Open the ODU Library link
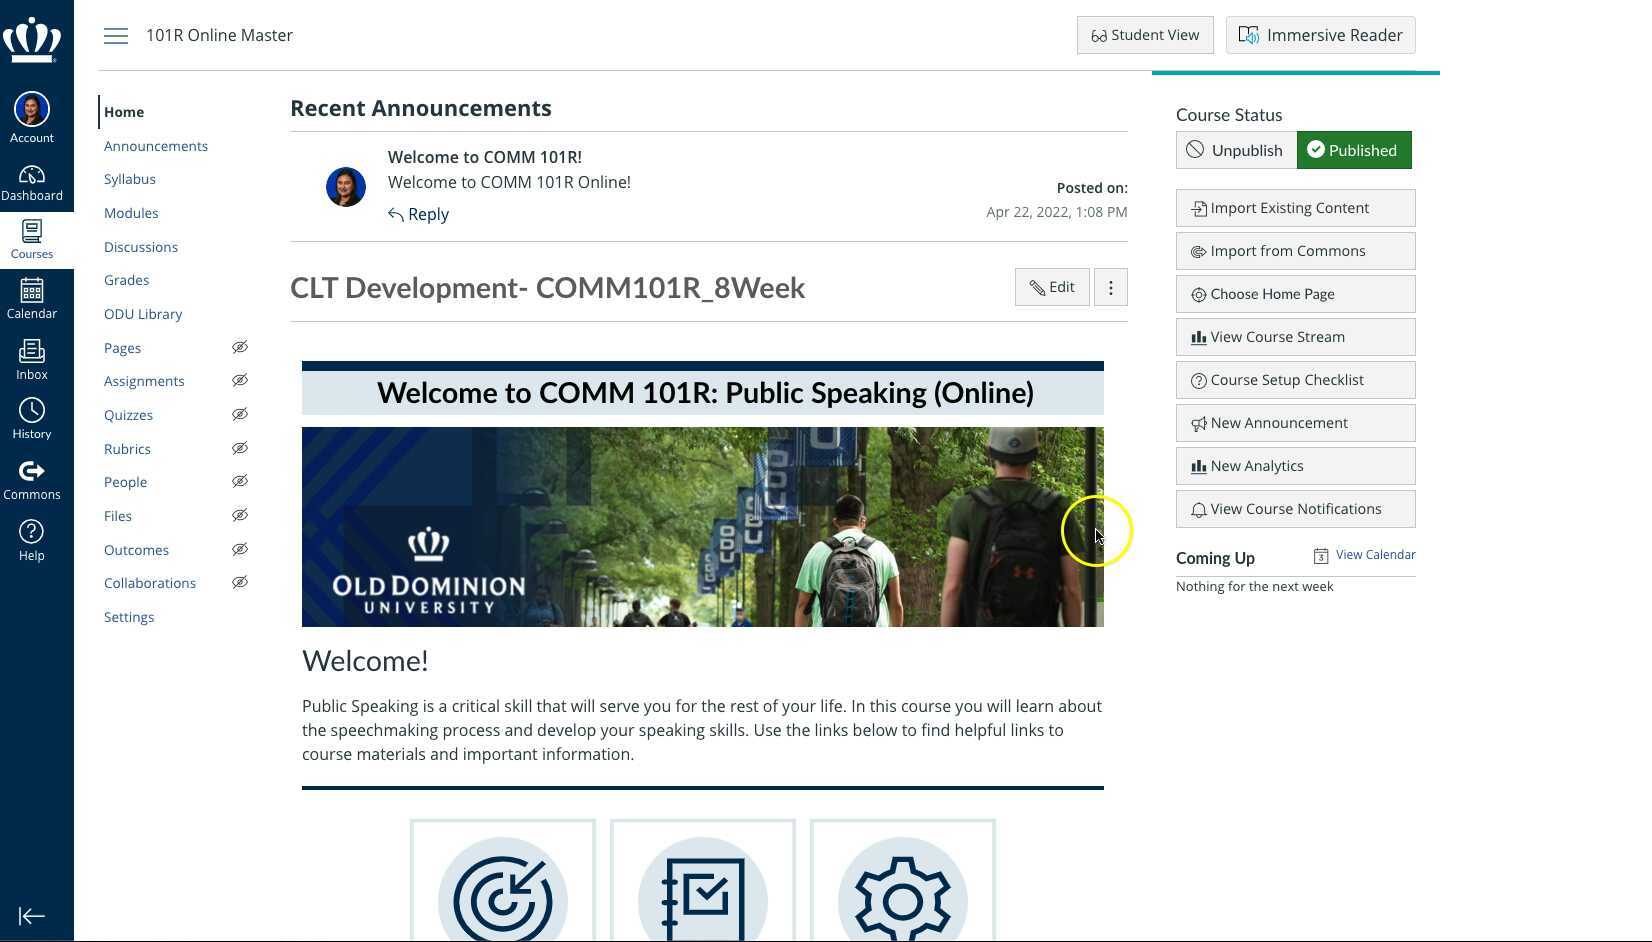This screenshot has height=942, width=1652. click(x=143, y=314)
